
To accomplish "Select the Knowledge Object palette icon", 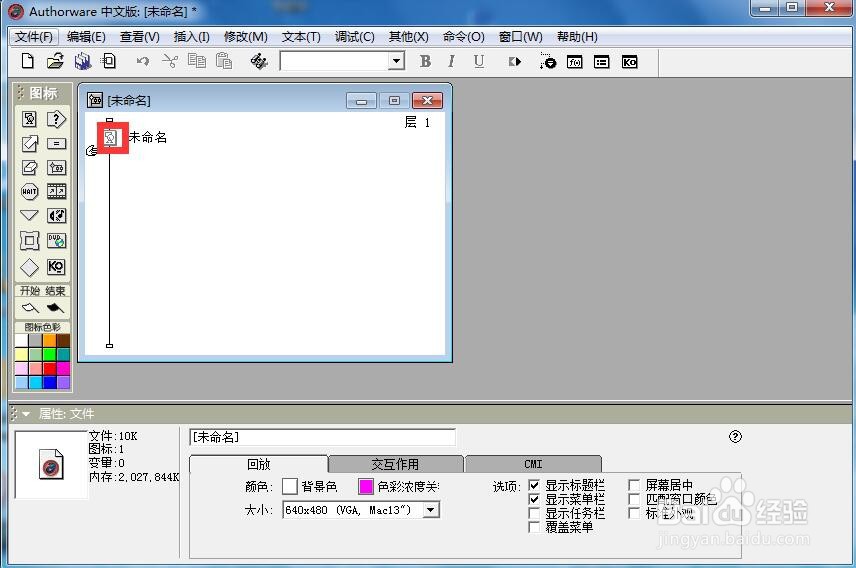I will tap(56, 267).
